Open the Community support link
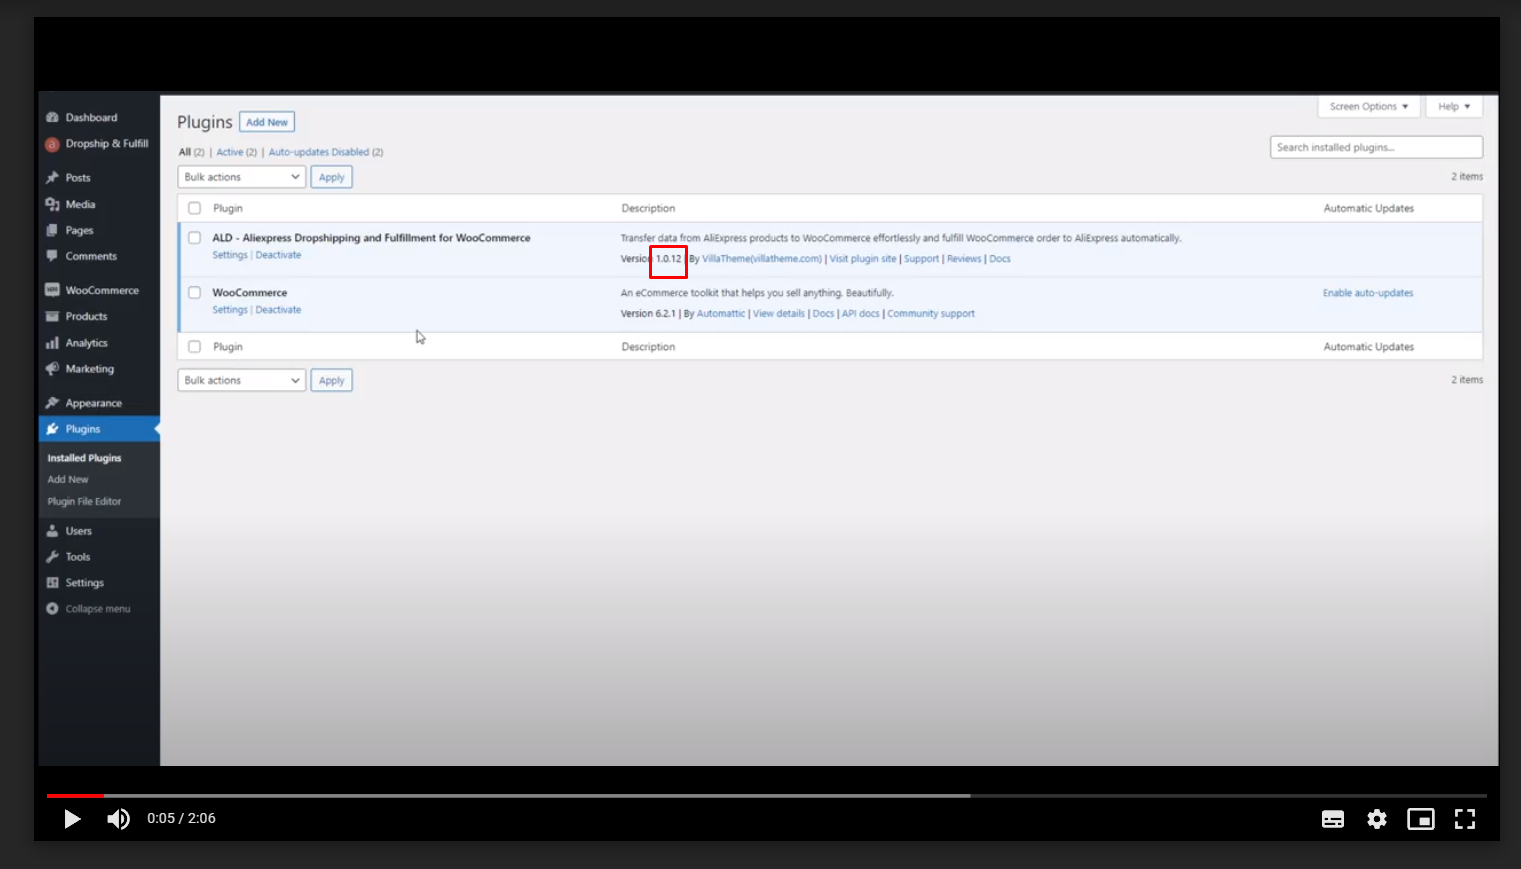The height and width of the screenshot is (869, 1521). pyautogui.click(x=931, y=314)
